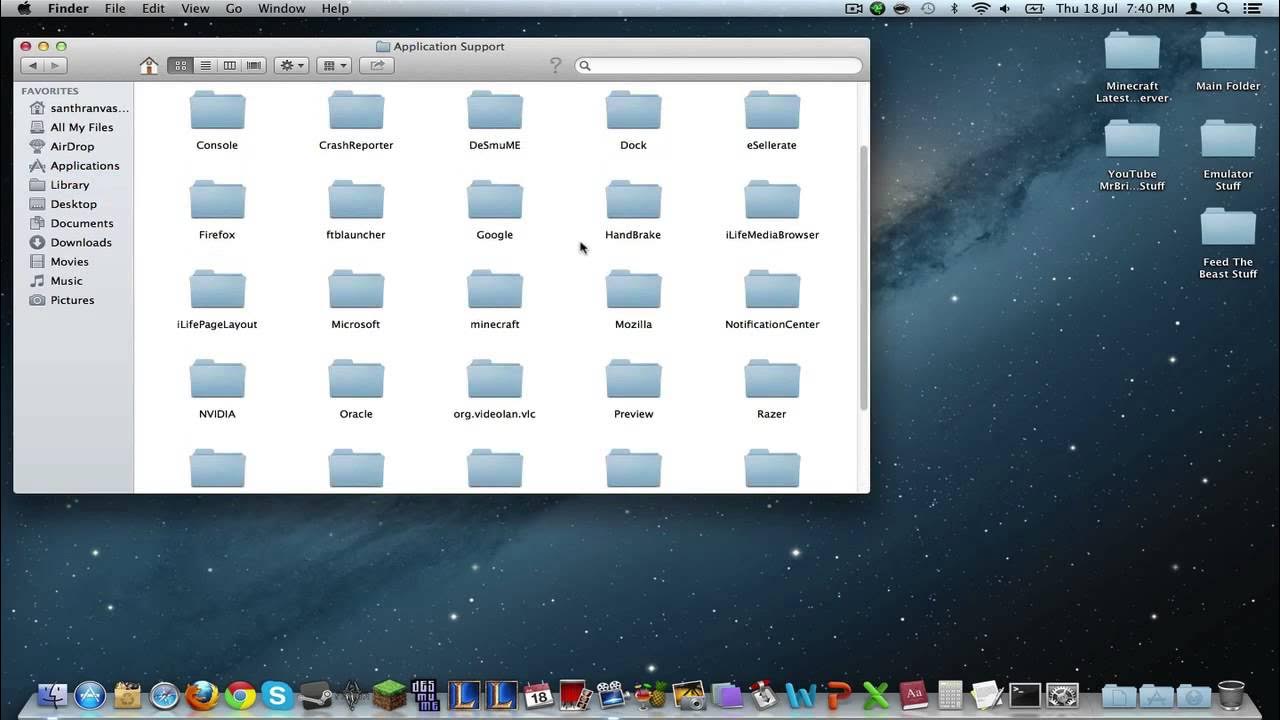Switch Finder to list view
1280x720 pixels.
pyautogui.click(x=205, y=65)
